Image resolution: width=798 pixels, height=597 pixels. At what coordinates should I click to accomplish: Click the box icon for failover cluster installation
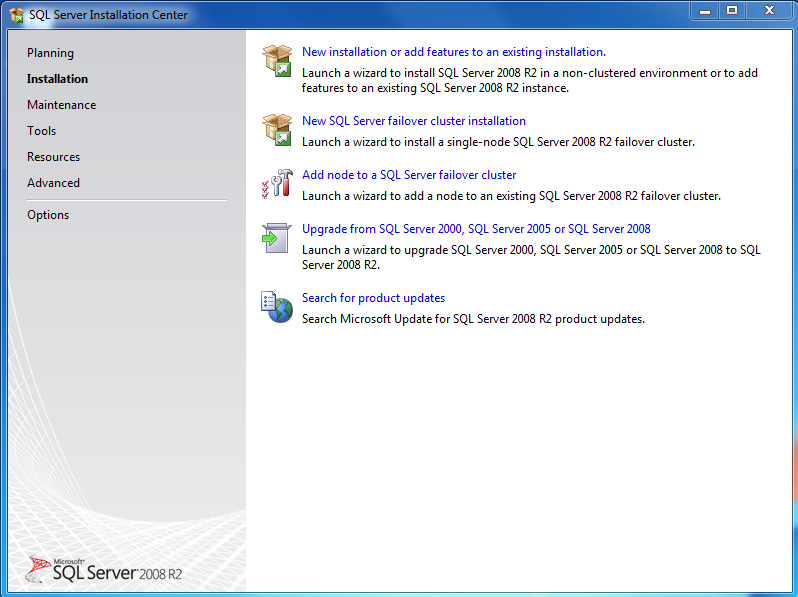point(277,130)
